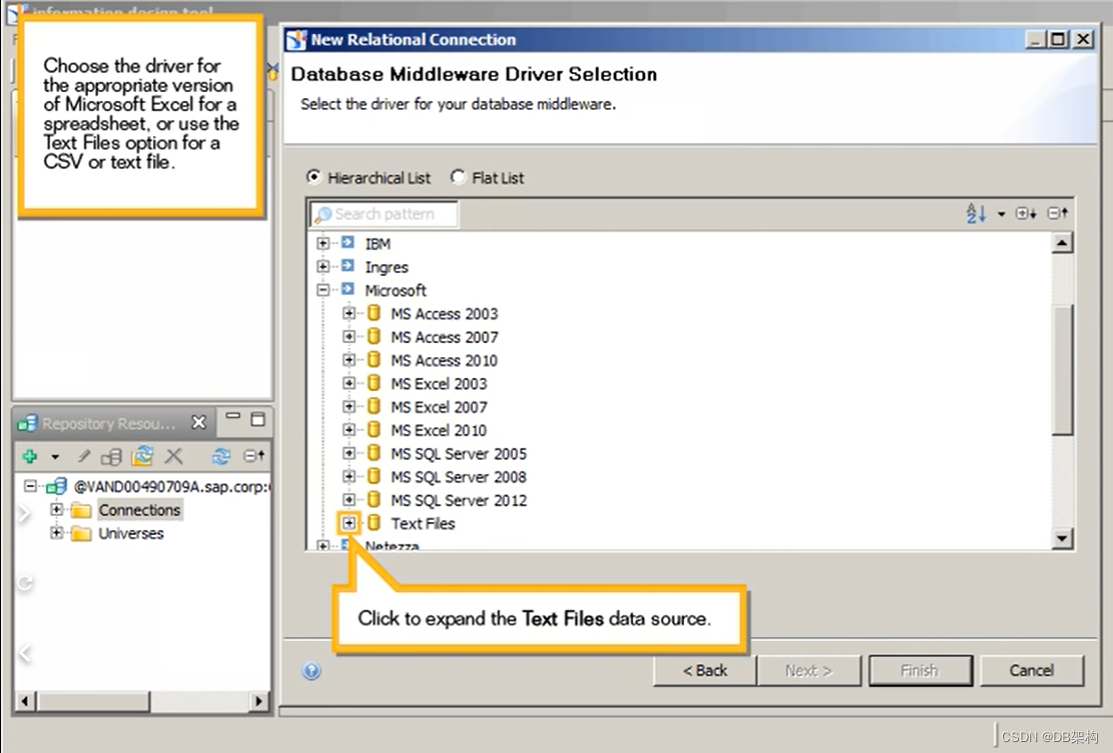Viewport: 1113px width, 753px height.
Task: Click the MS Access 2007 database icon
Action: [x=374, y=336]
